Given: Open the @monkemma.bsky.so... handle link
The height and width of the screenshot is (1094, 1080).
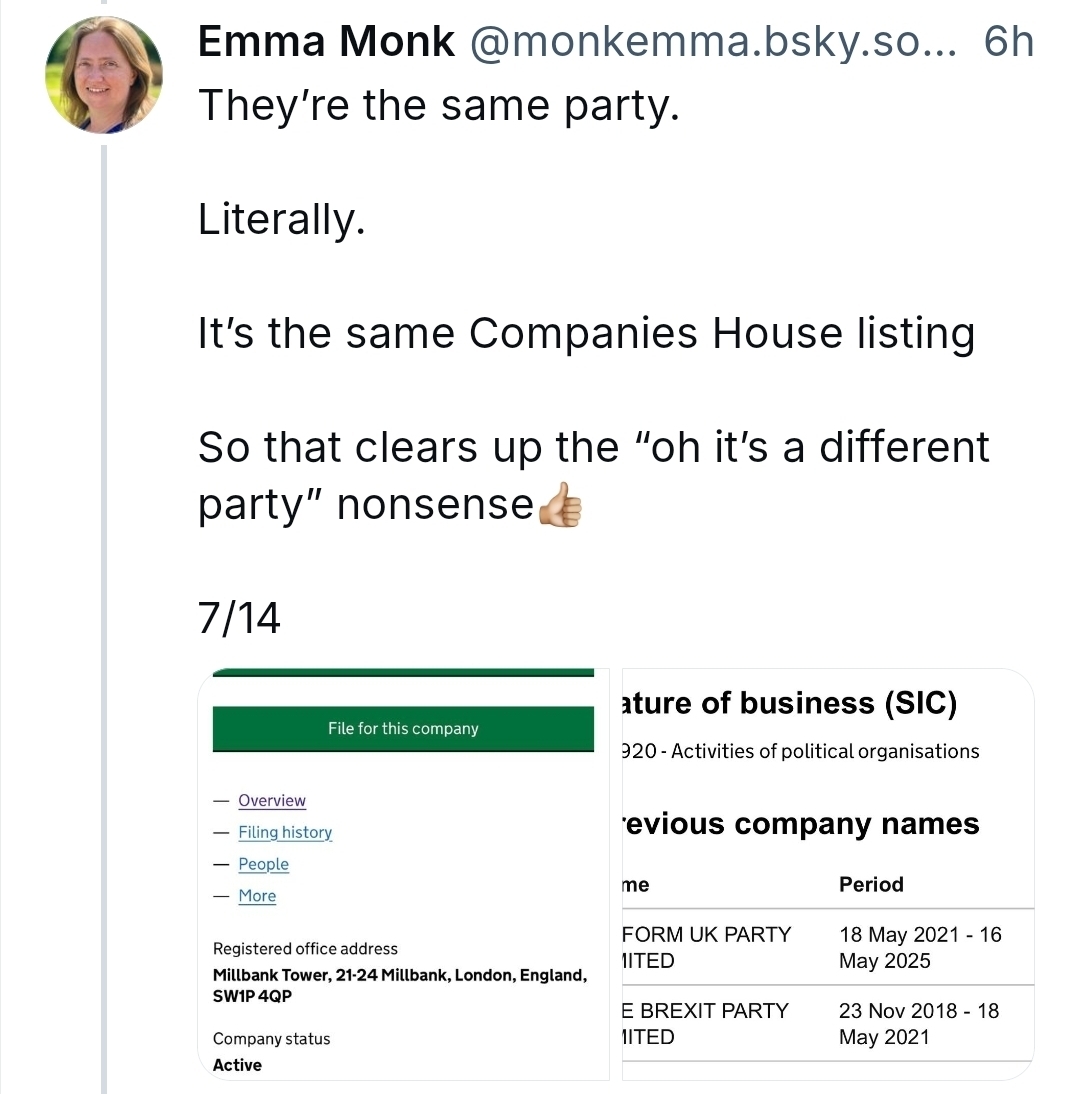Looking at the screenshot, I should pos(714,43).
